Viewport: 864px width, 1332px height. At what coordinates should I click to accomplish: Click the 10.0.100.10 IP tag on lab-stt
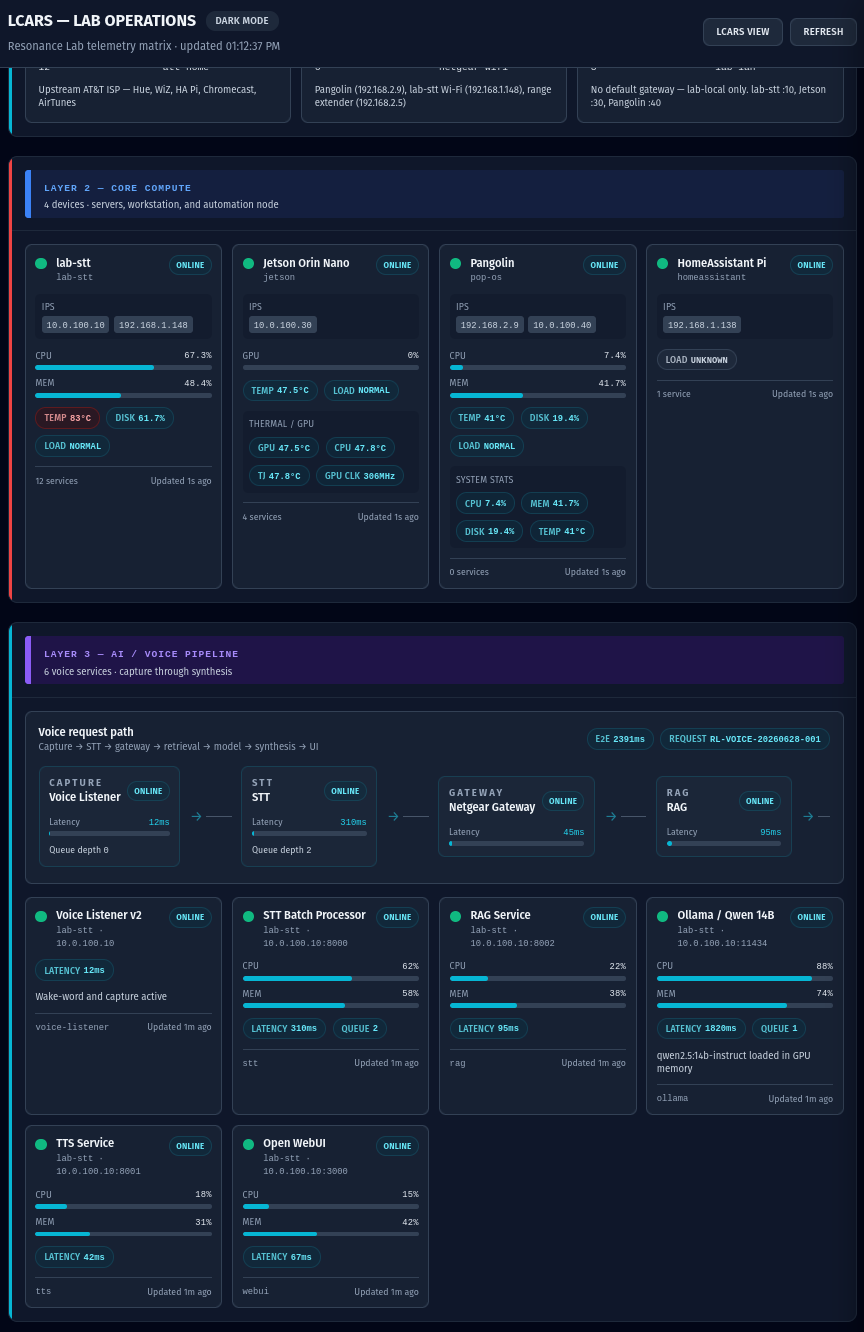coord(75,325)
